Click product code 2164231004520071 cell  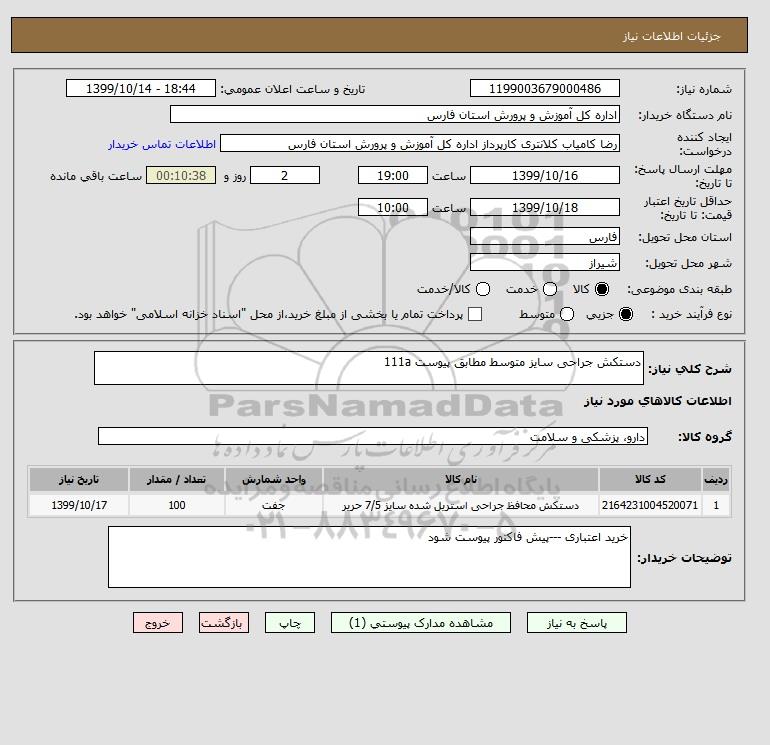pyautogui.click(x=650, y=505)
